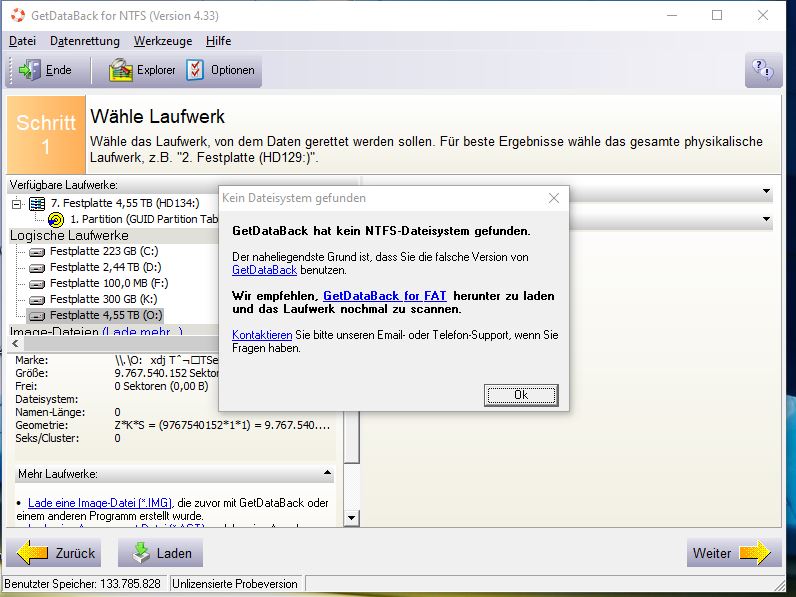Open Optionen from the toolbar
Screen dimensions: 796x597
tap(221, 70)
